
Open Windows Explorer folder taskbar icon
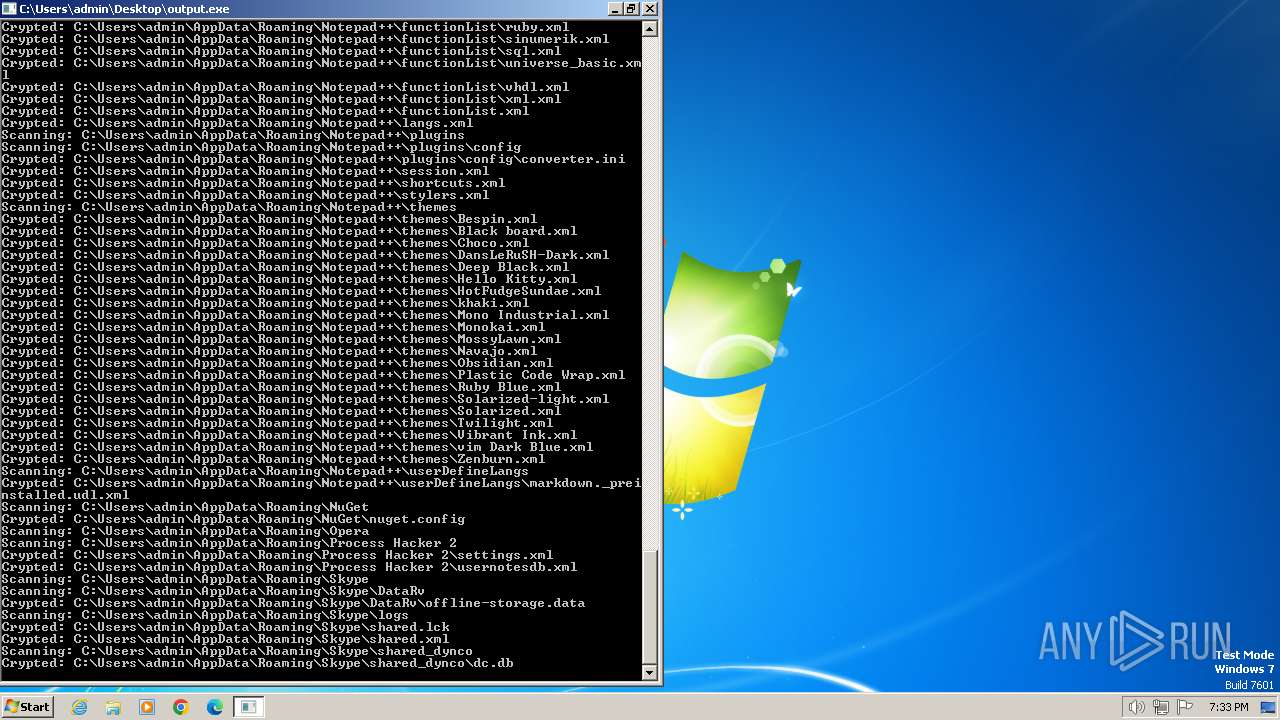pyautogui.click(x=113, y=707)
